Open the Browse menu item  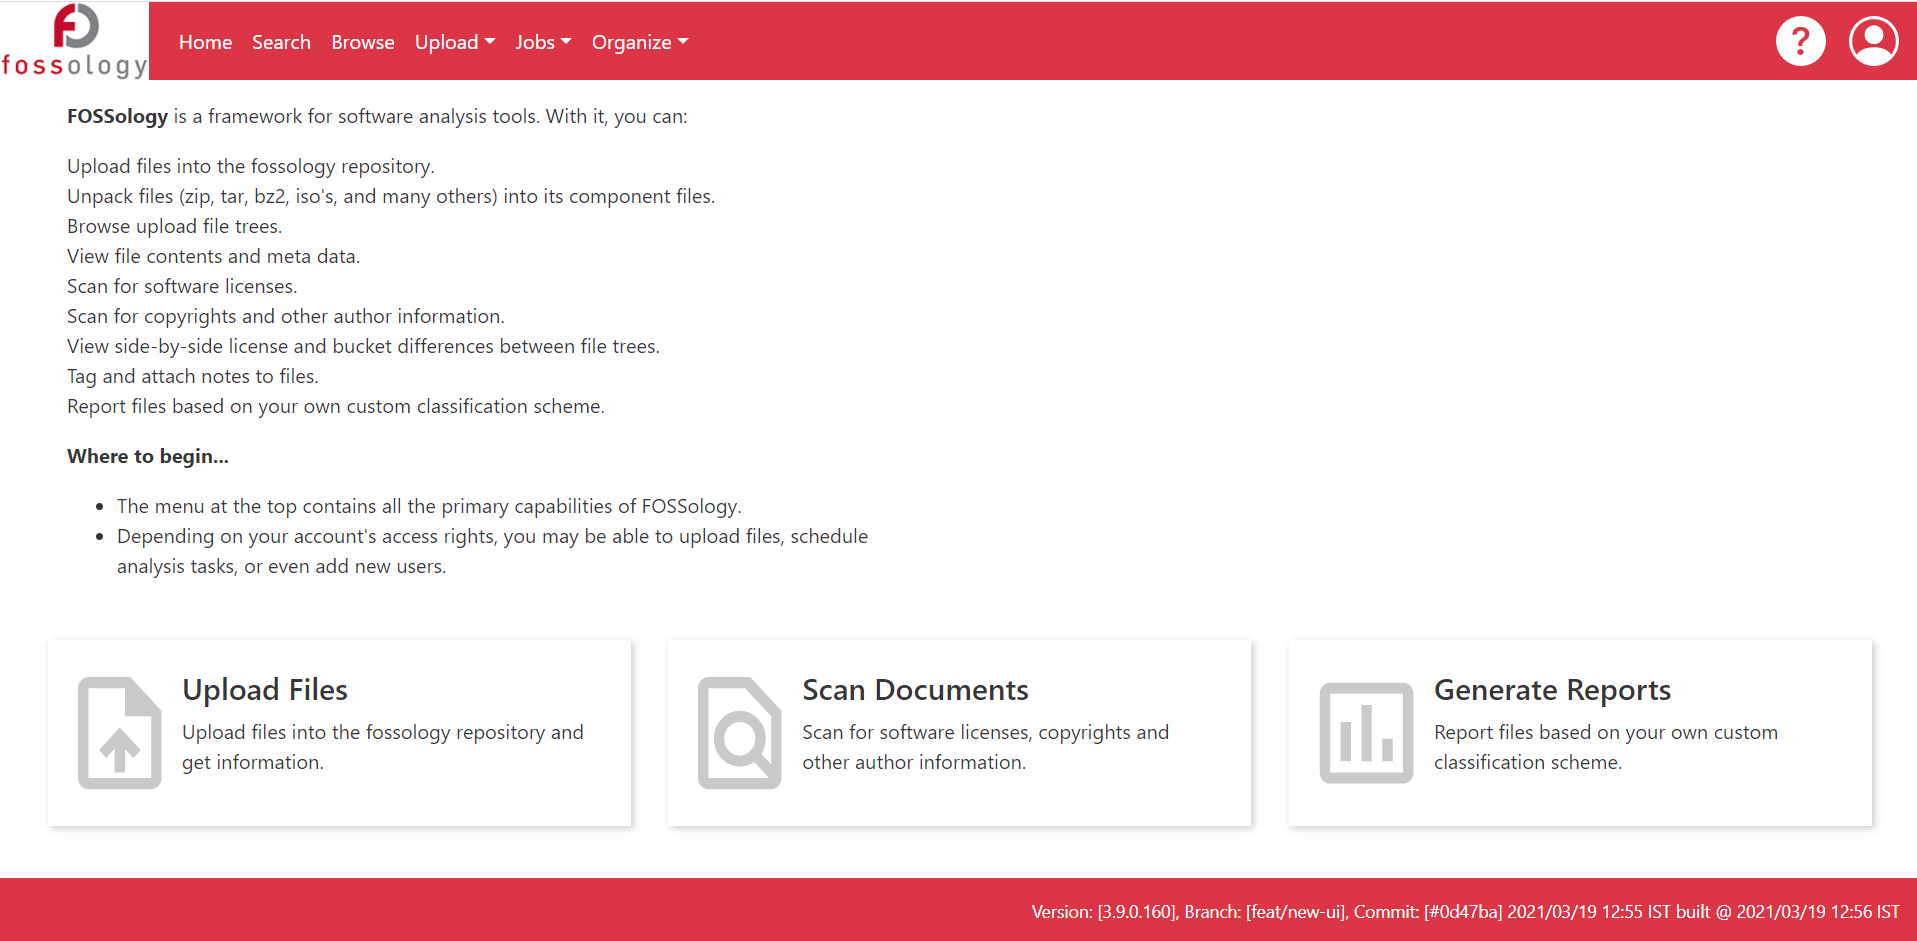tap(363, 42)
